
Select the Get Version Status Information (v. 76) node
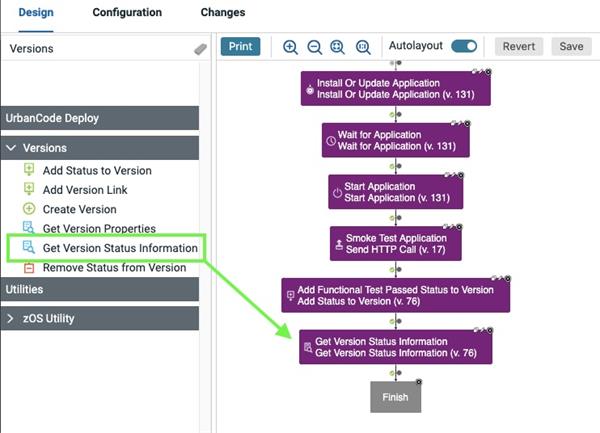(x=396, y=347)
